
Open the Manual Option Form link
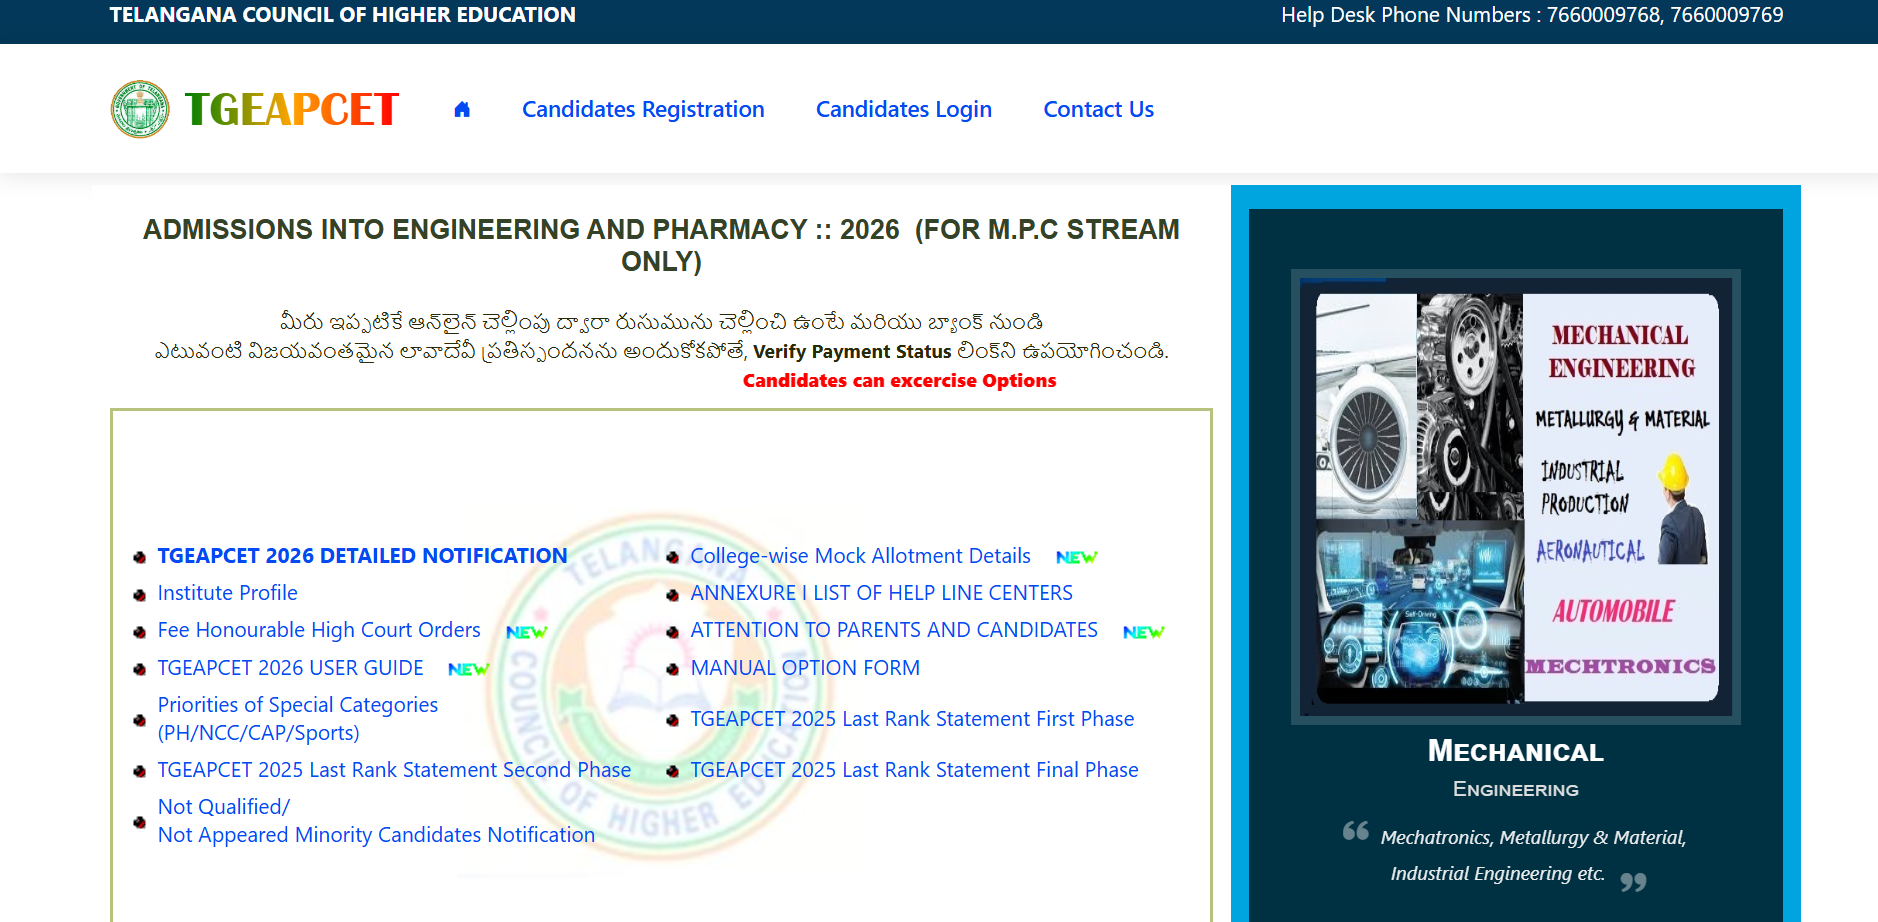(x=805, y=668)
